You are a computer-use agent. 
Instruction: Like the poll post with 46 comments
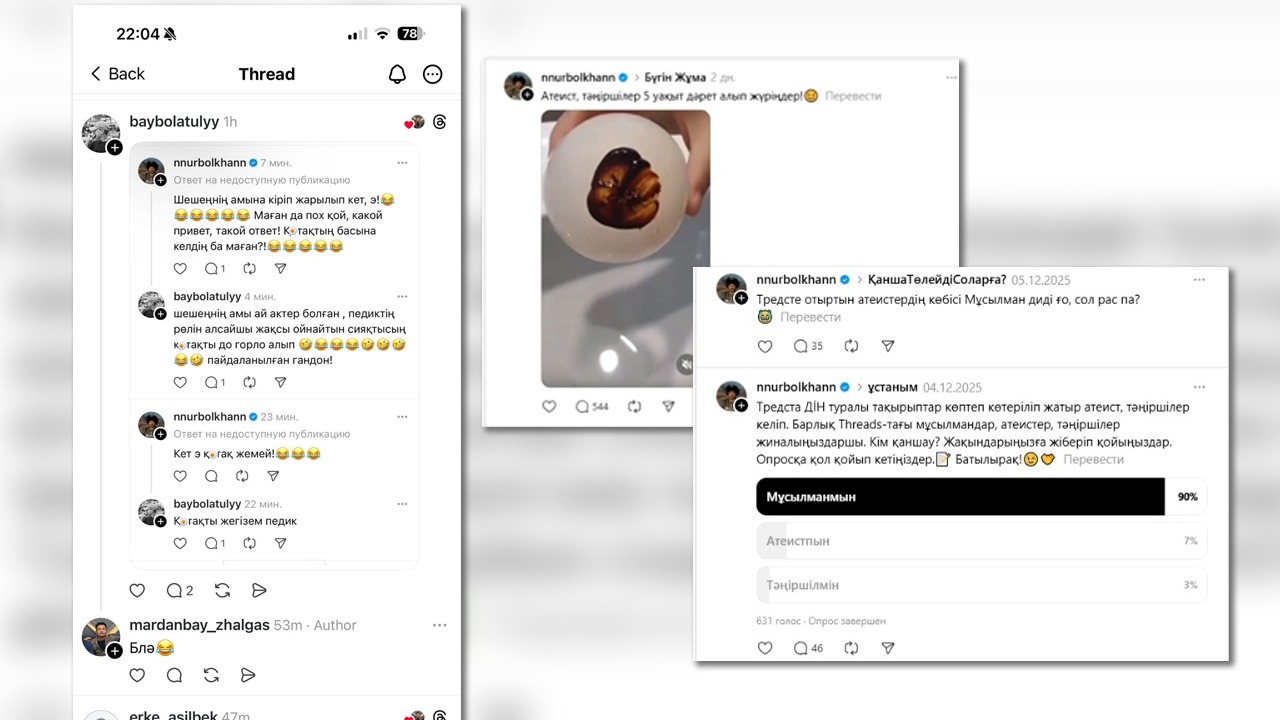[x=765, y=648]
